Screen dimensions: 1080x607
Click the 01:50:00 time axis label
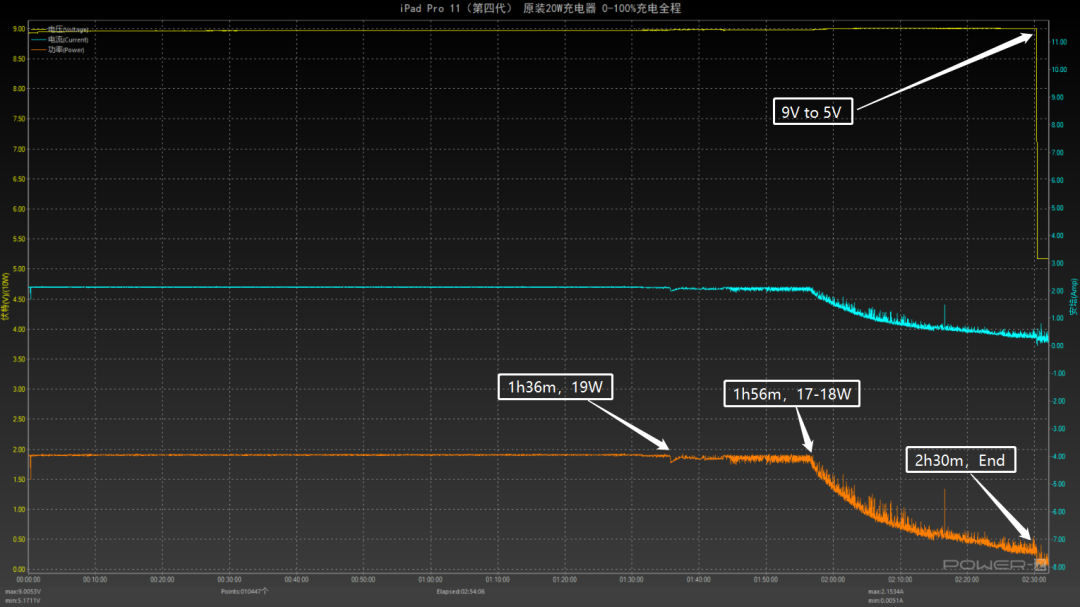(x=766, y=580)
